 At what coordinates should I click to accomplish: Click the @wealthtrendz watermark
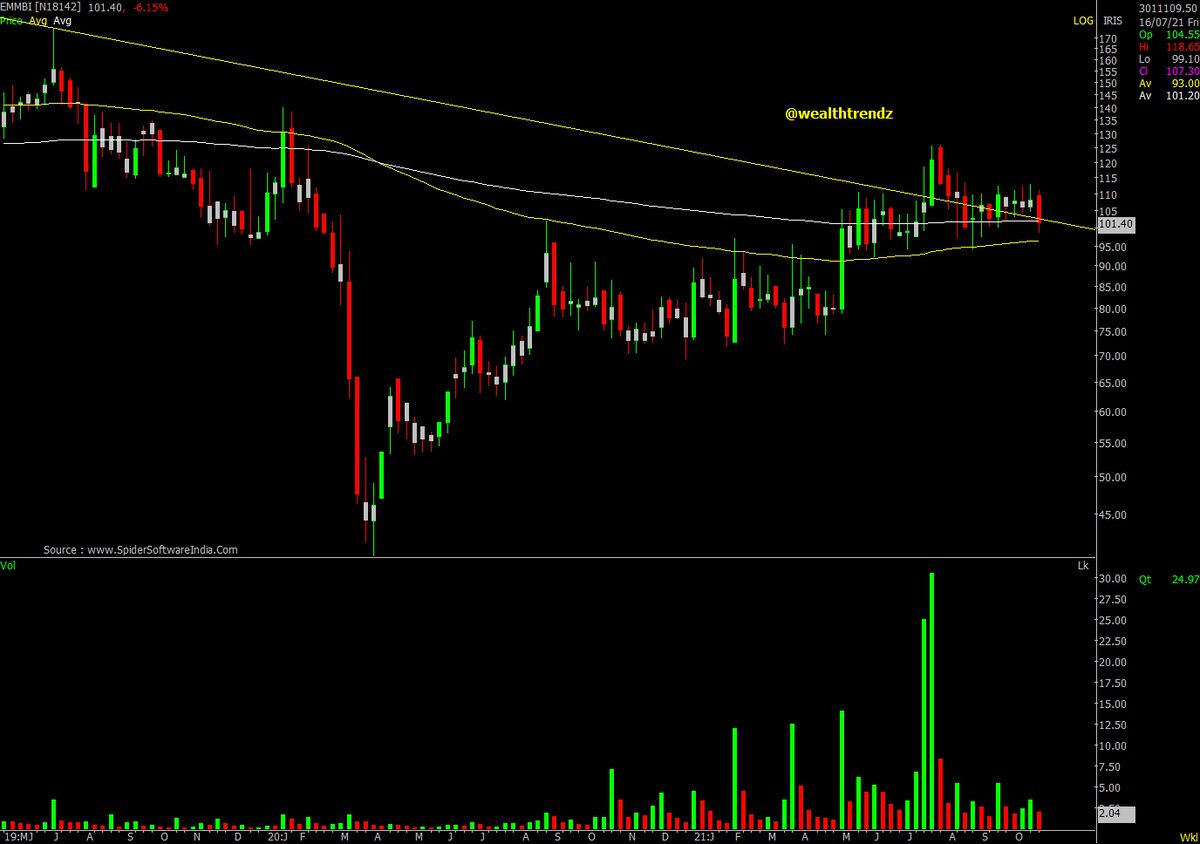point(839,113)
